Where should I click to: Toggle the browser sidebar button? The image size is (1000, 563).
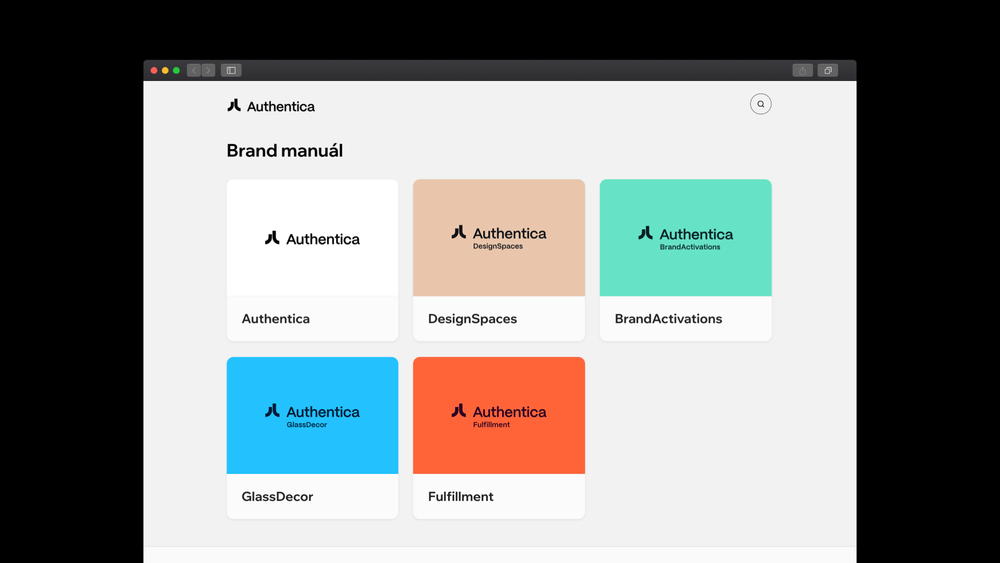[x=231, y=70]
